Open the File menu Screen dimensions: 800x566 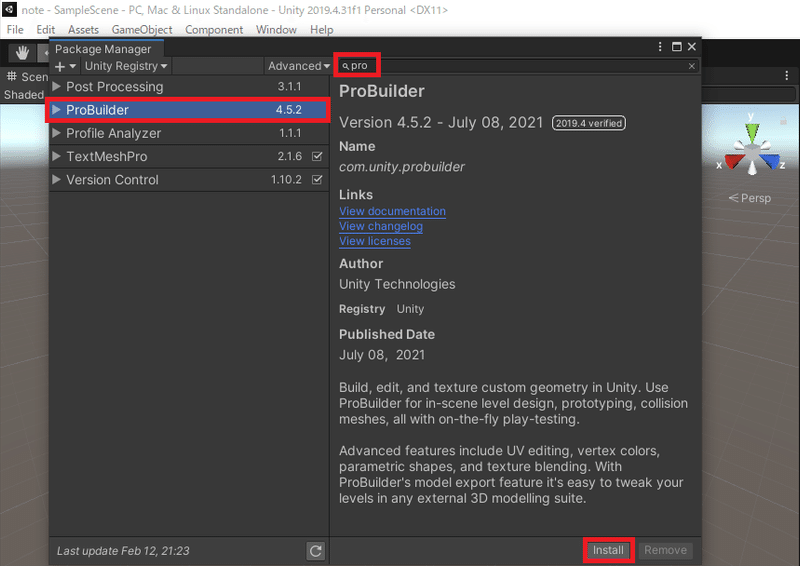tap(15, 30)
